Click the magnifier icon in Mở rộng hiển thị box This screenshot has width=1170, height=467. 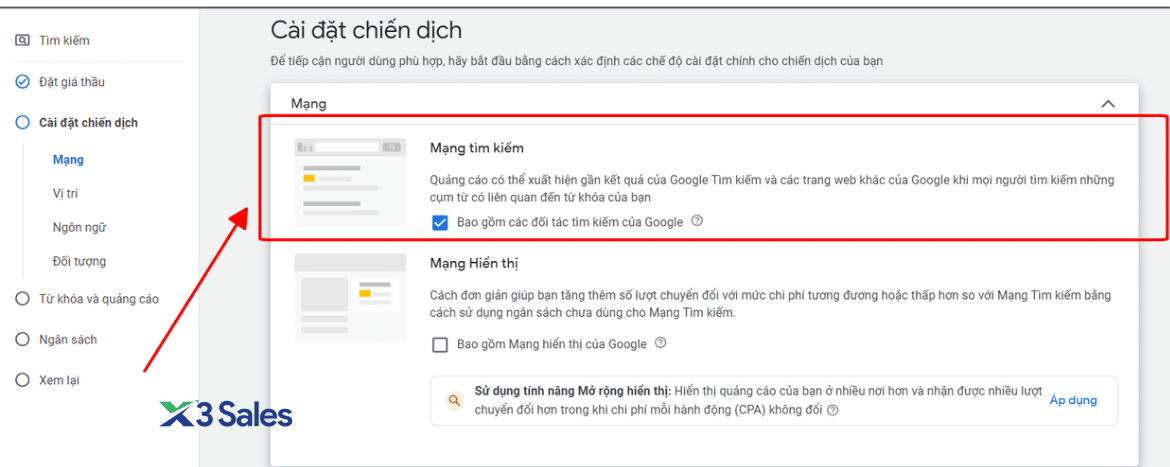452,401
